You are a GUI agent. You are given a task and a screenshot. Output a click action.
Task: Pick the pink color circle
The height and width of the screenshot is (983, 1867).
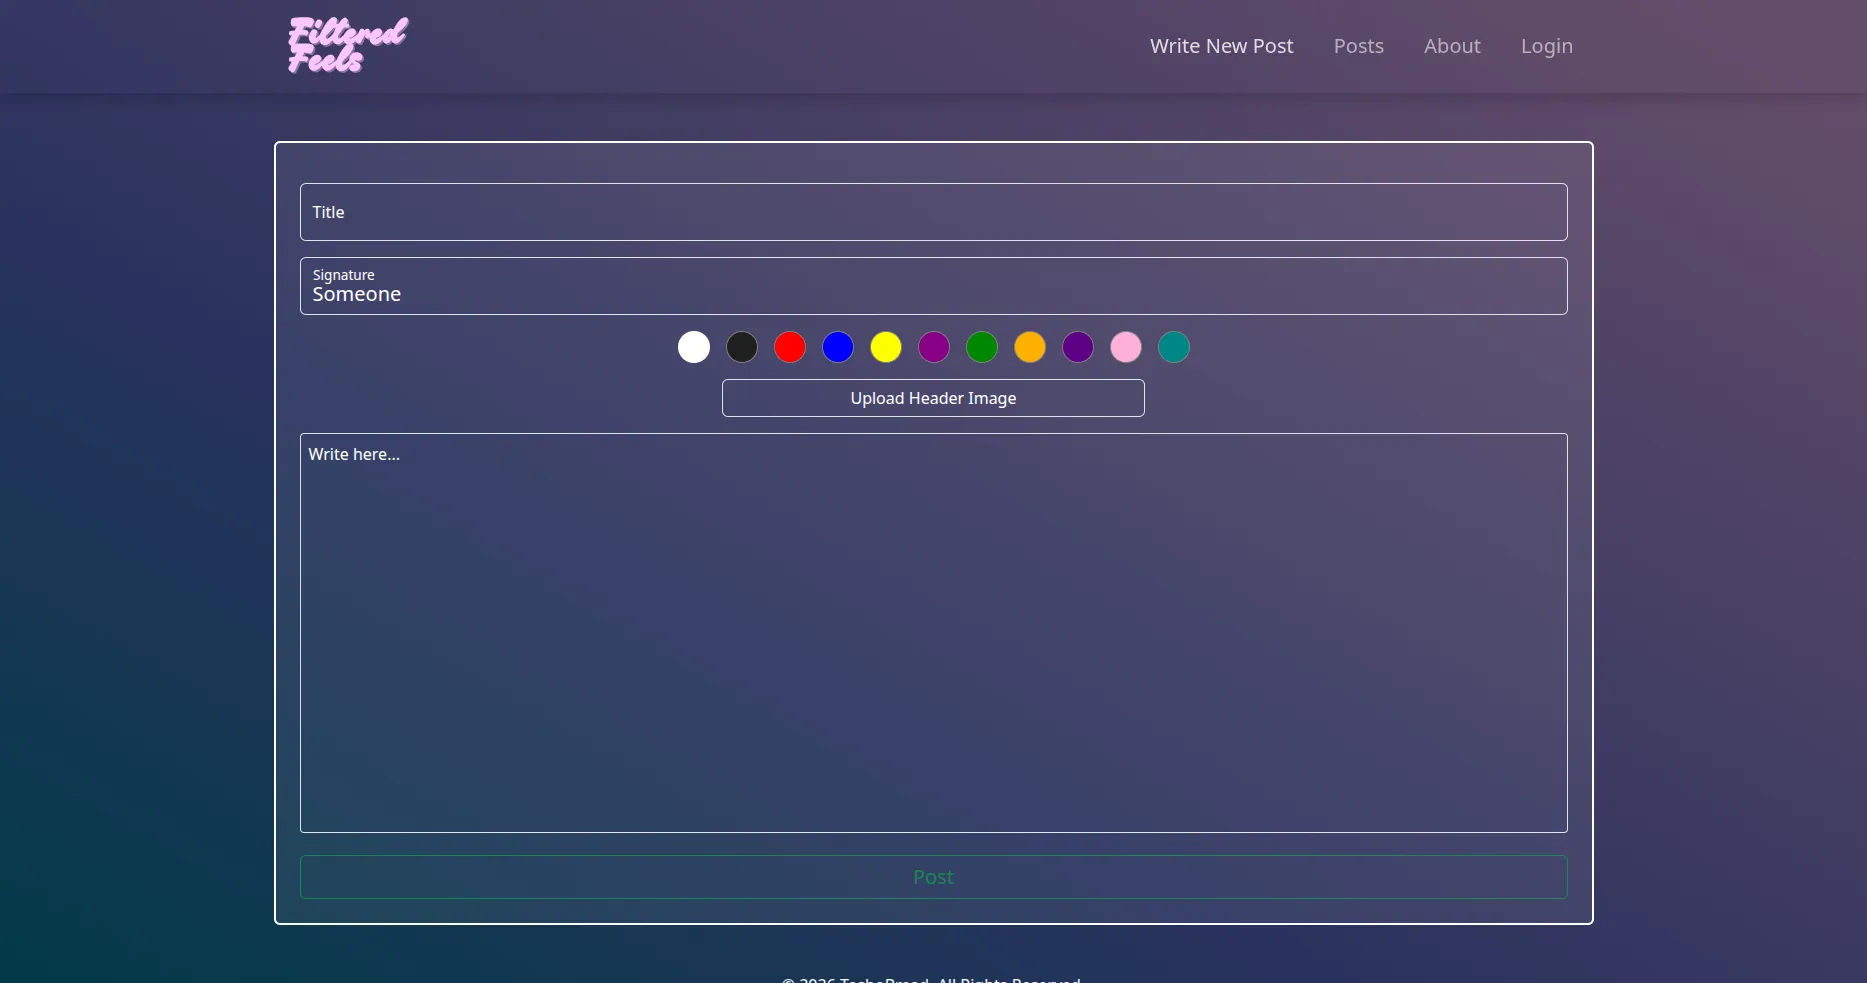1126,347
